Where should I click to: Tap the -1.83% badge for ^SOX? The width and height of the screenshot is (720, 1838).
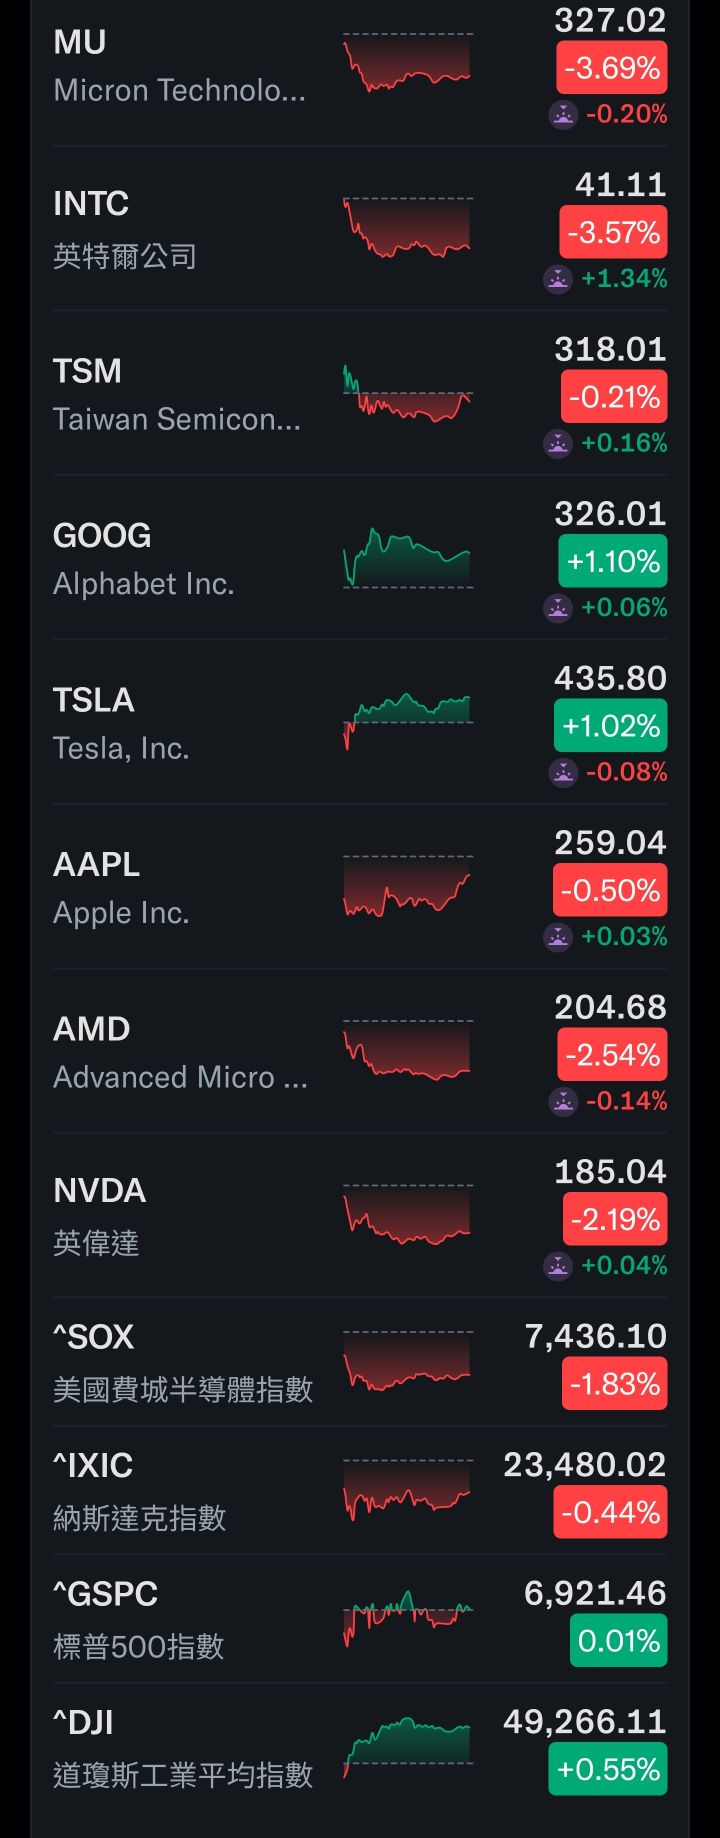tap(614, 1385)
